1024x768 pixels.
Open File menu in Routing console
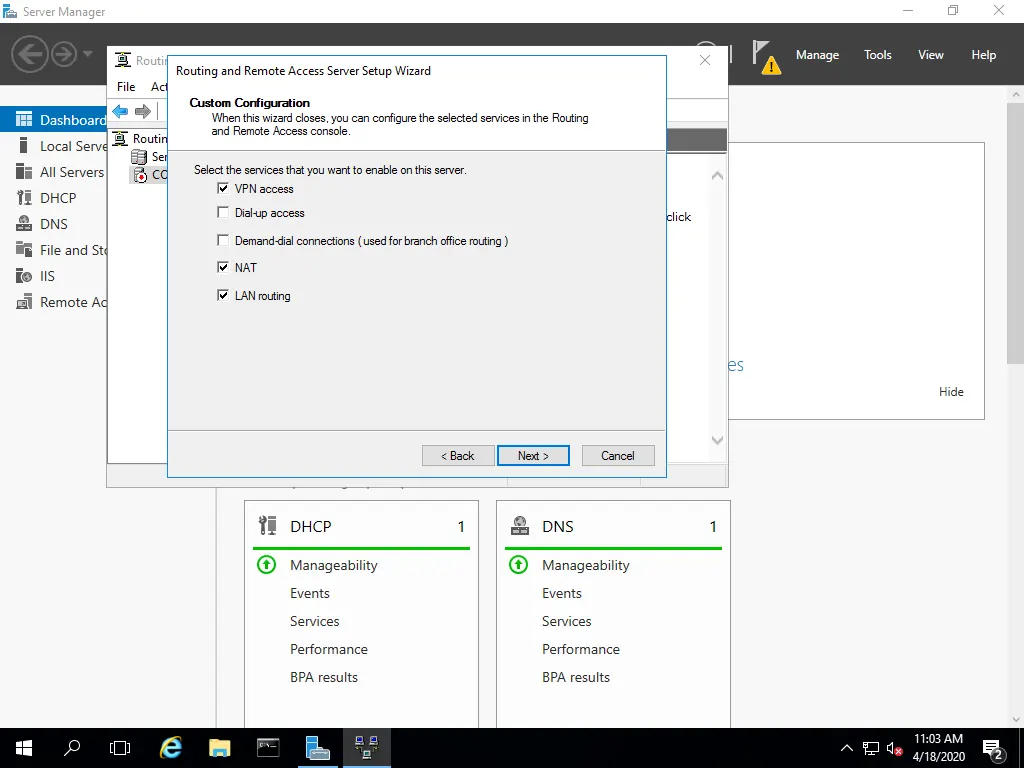point(126,86)
